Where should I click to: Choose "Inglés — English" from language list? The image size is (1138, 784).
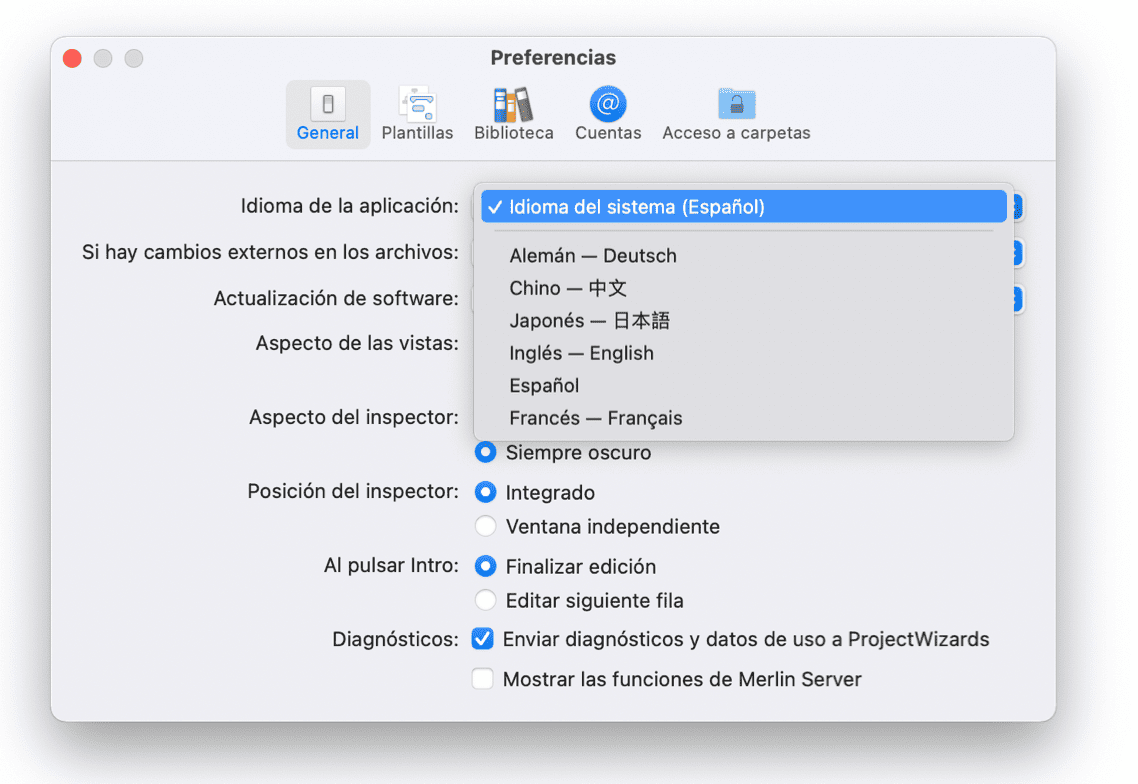(x=581, y=353)
